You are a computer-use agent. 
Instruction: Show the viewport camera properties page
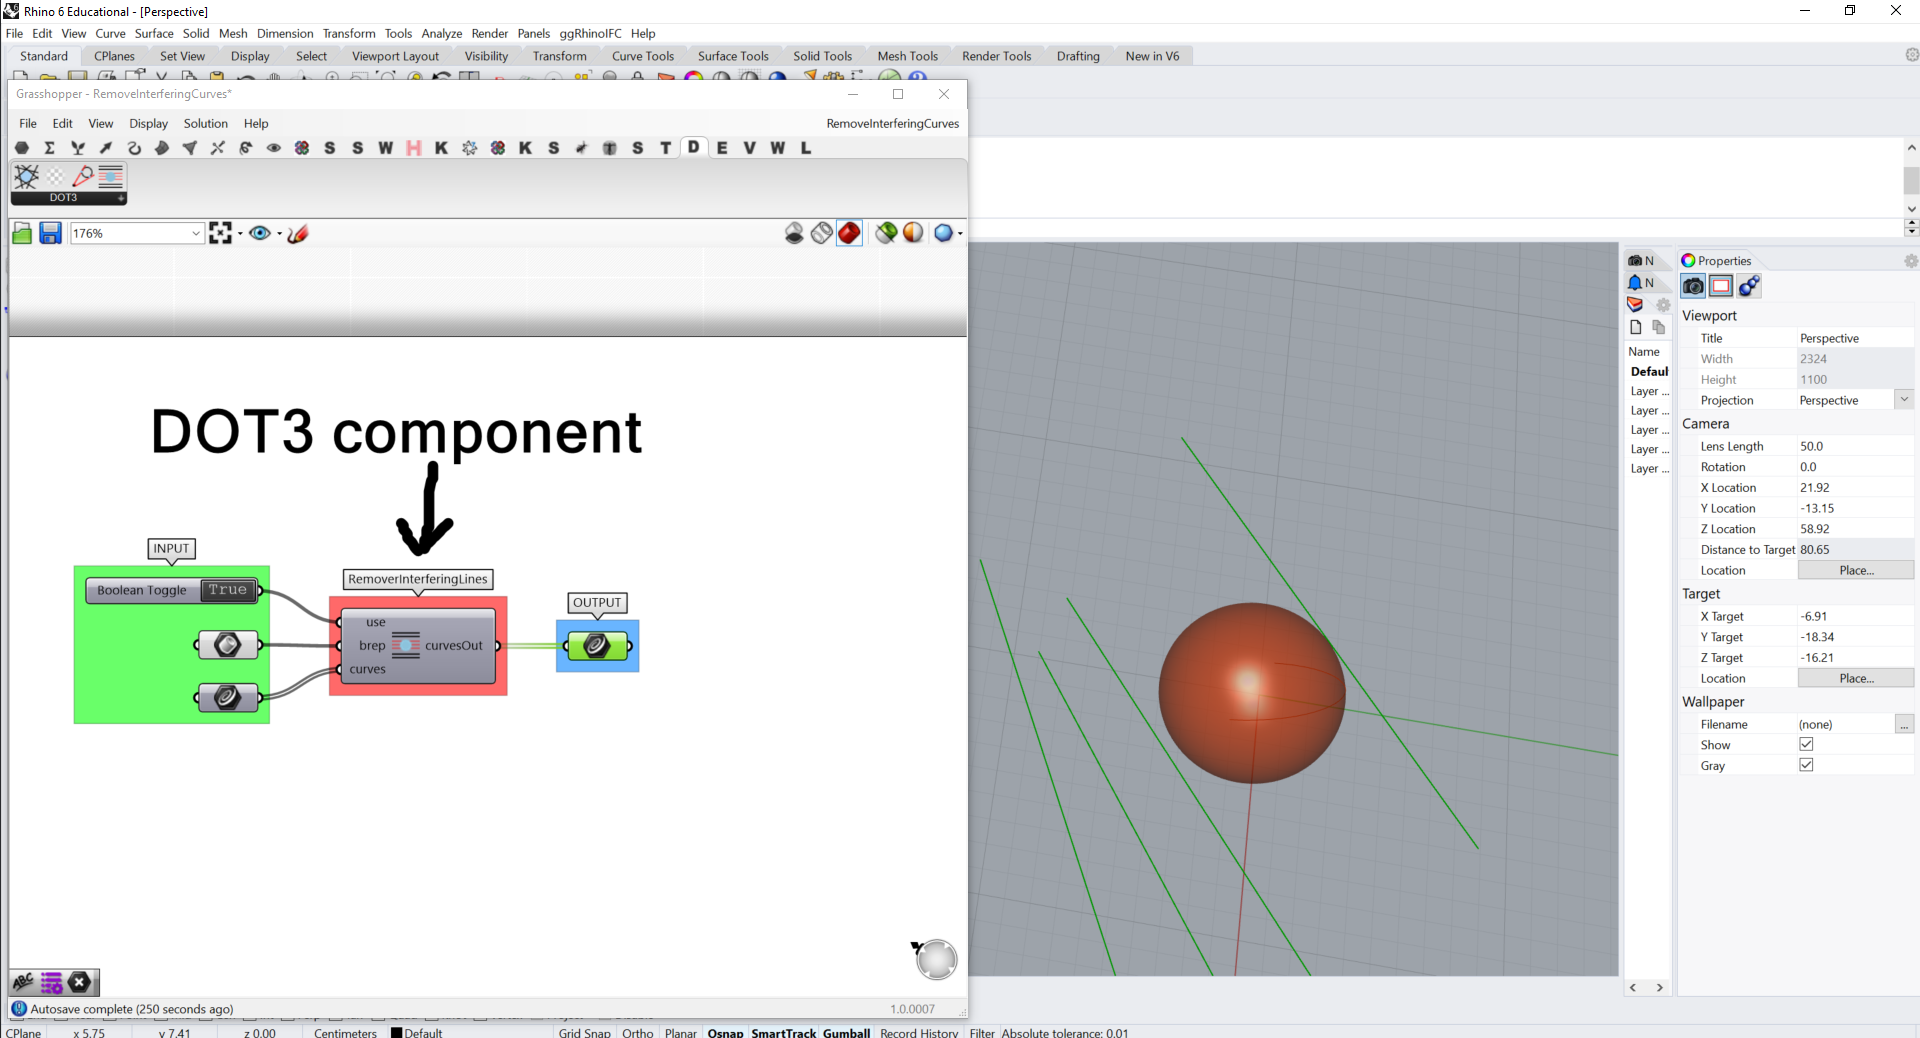pyautogui.click(x=1694, y=286)
